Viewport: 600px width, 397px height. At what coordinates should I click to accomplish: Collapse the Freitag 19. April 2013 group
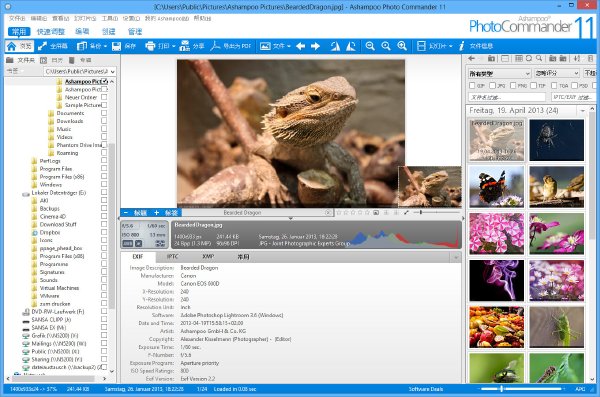coord(582,111)
